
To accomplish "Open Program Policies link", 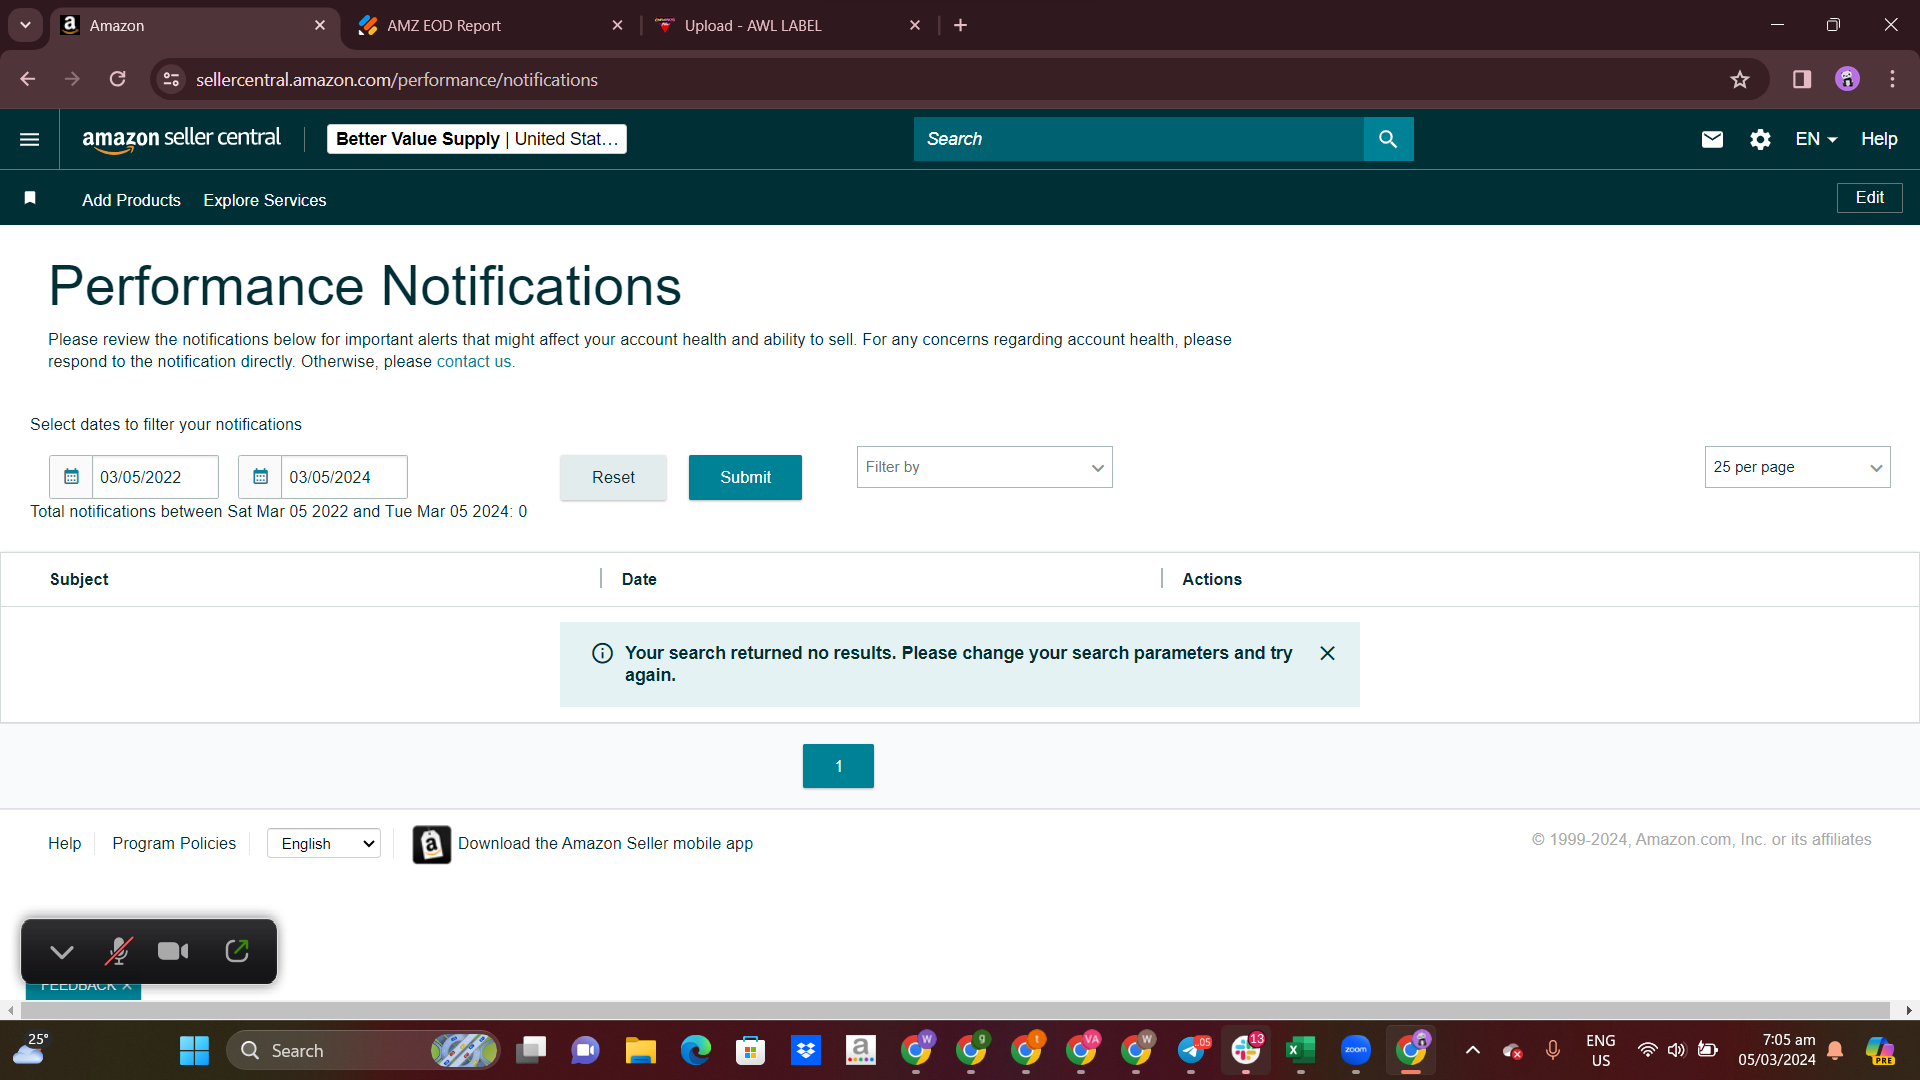I will [x=174, y=843].
